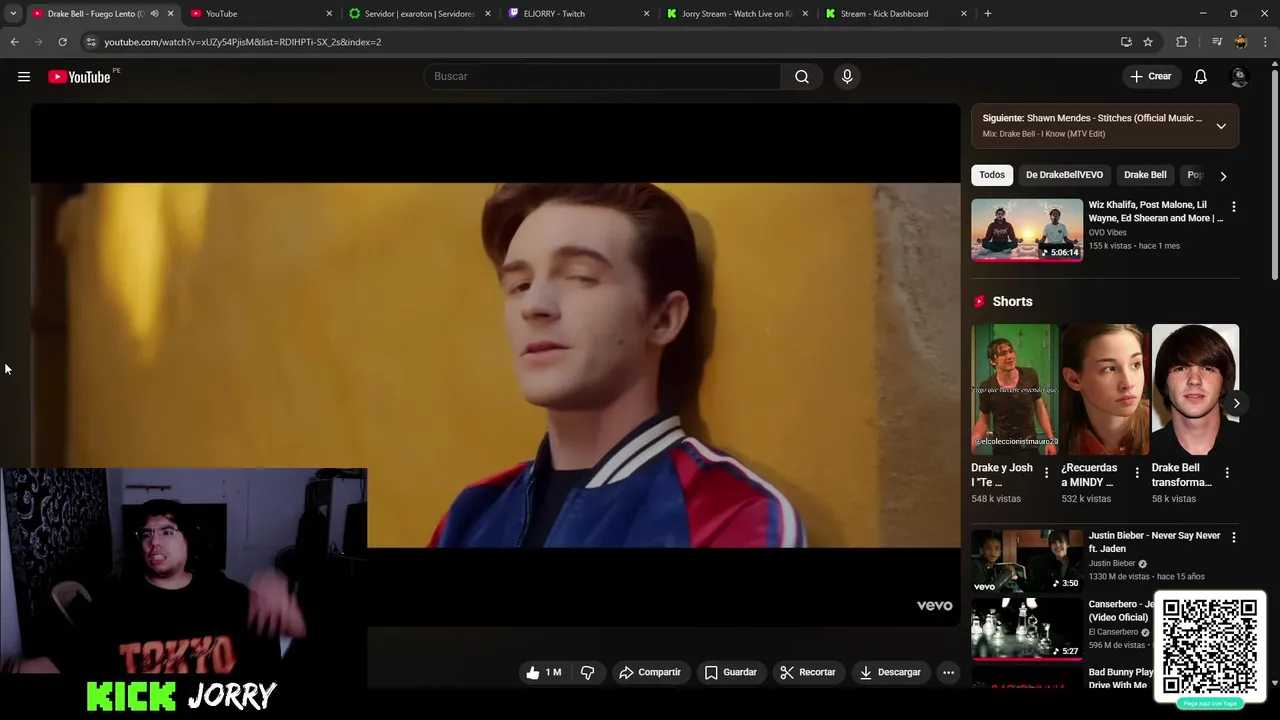
Task: Open media control icon in toolbar
Action: [1217, 42]
